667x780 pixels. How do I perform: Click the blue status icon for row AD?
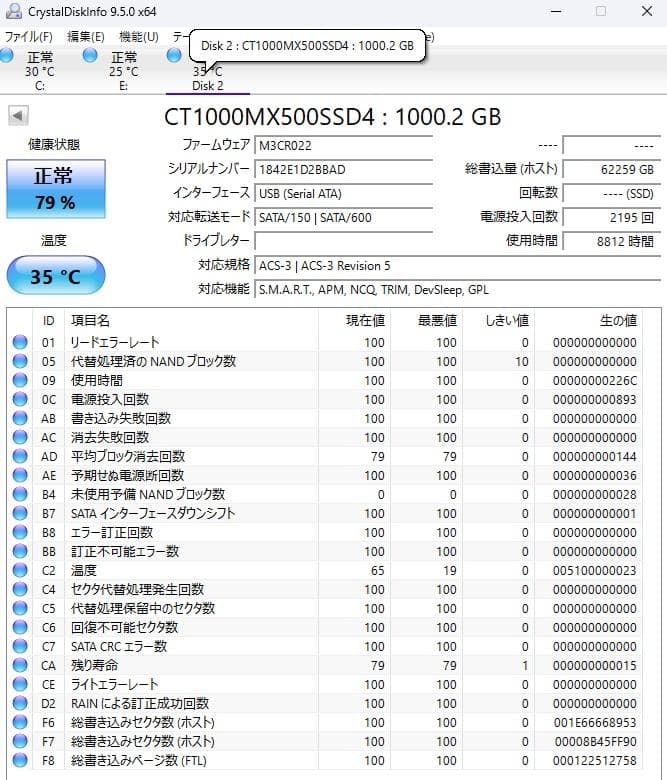[20, 456]
